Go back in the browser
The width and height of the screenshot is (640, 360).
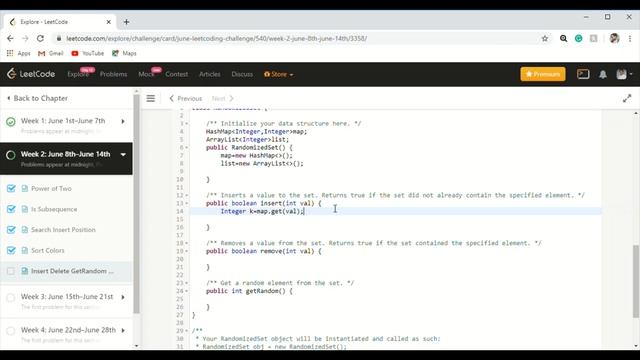click(10, 38)
